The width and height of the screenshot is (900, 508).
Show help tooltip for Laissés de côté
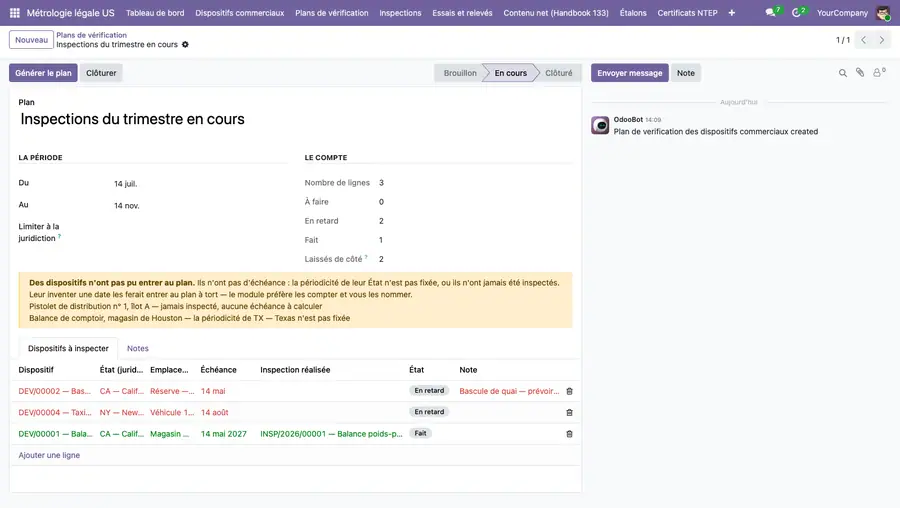coord(366,257)
